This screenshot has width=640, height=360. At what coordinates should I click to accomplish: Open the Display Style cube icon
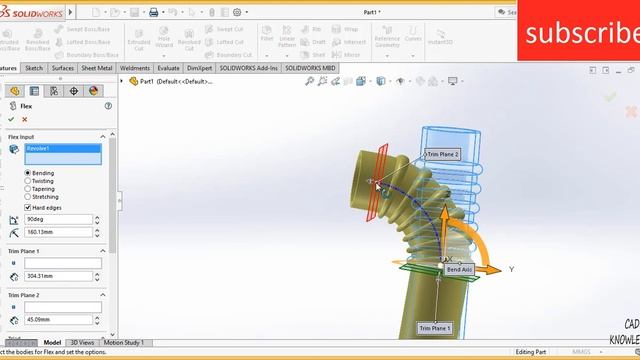tap(381, 81)
